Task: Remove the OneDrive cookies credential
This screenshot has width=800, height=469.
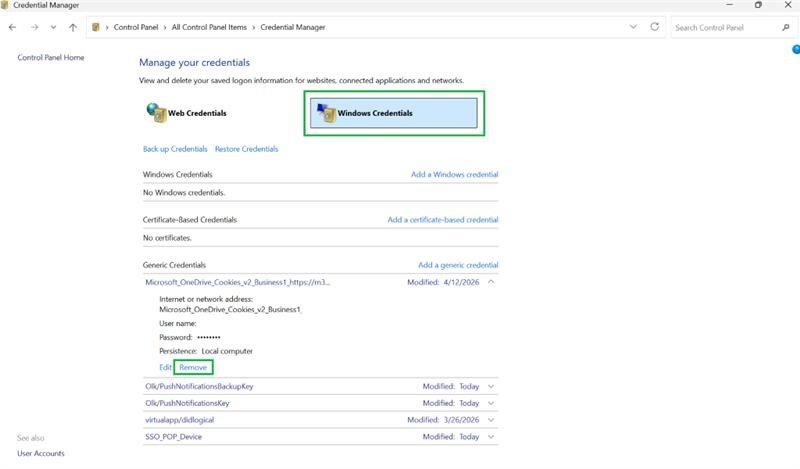Action: (193, 367)
